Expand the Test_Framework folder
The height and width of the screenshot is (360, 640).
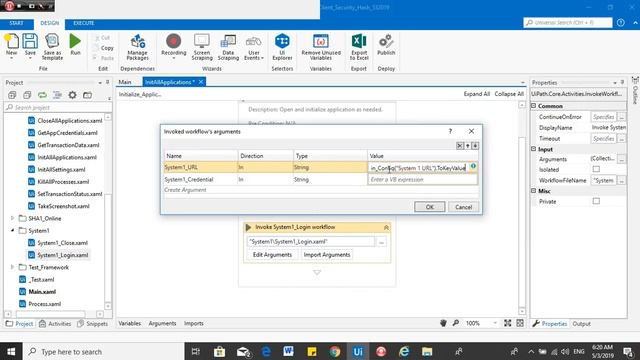[x=12, y=267]
